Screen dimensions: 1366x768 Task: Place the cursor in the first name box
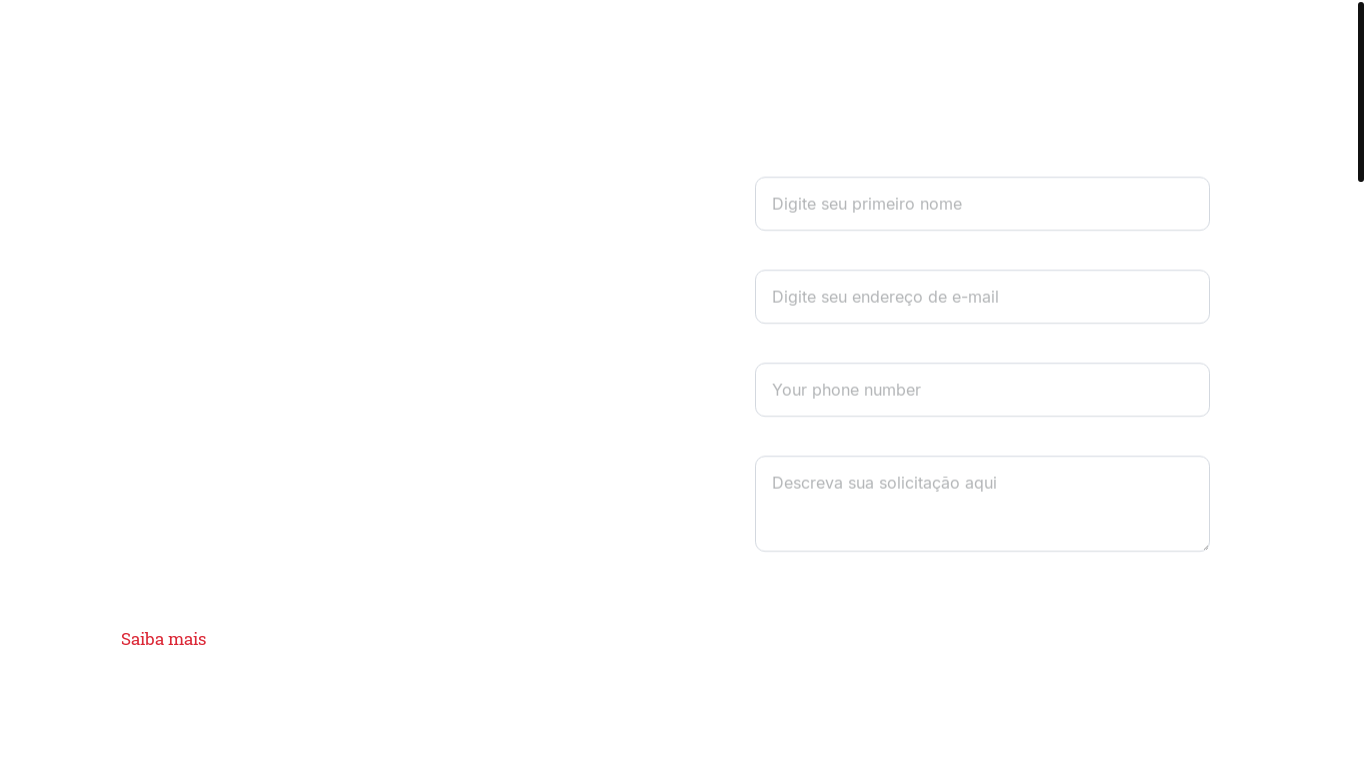(x=981, y=204)
